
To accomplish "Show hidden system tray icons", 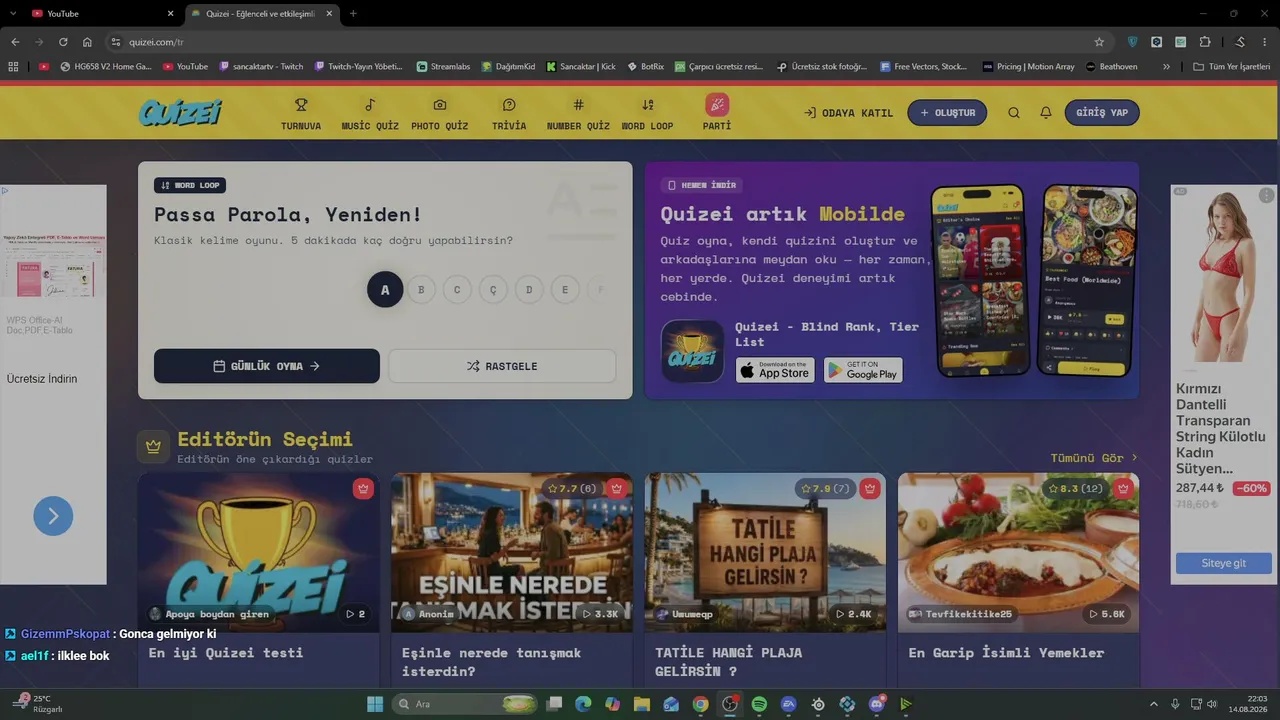I will point(1153,704).
